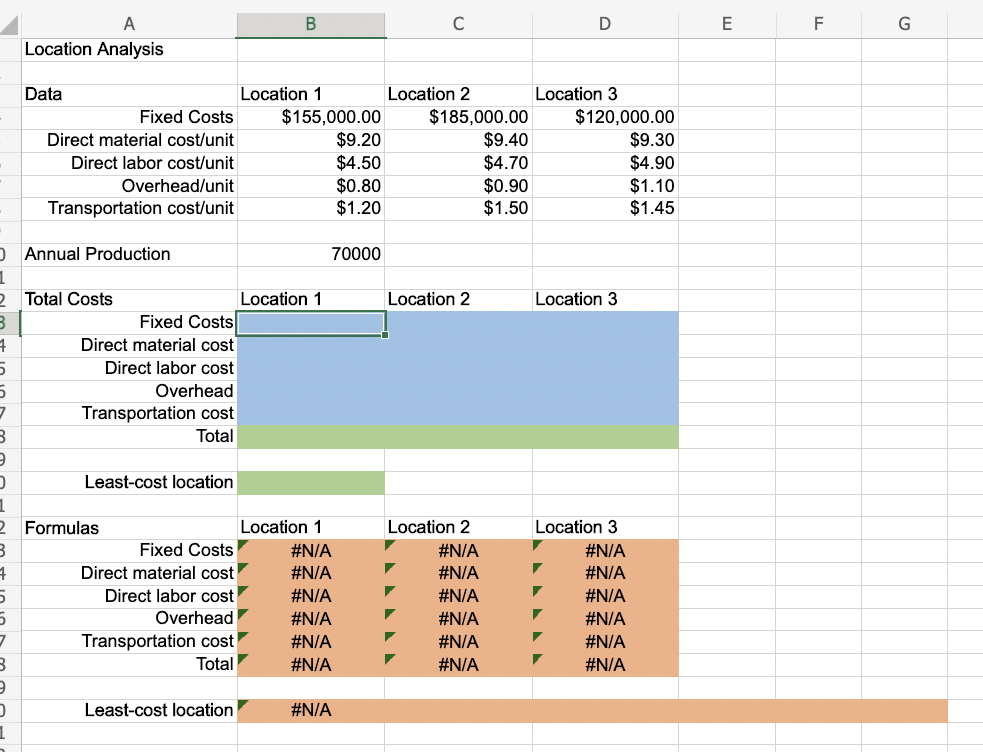
Task: Click the error indicator on Location 3 Overhead #N/A
Action: 538,611
